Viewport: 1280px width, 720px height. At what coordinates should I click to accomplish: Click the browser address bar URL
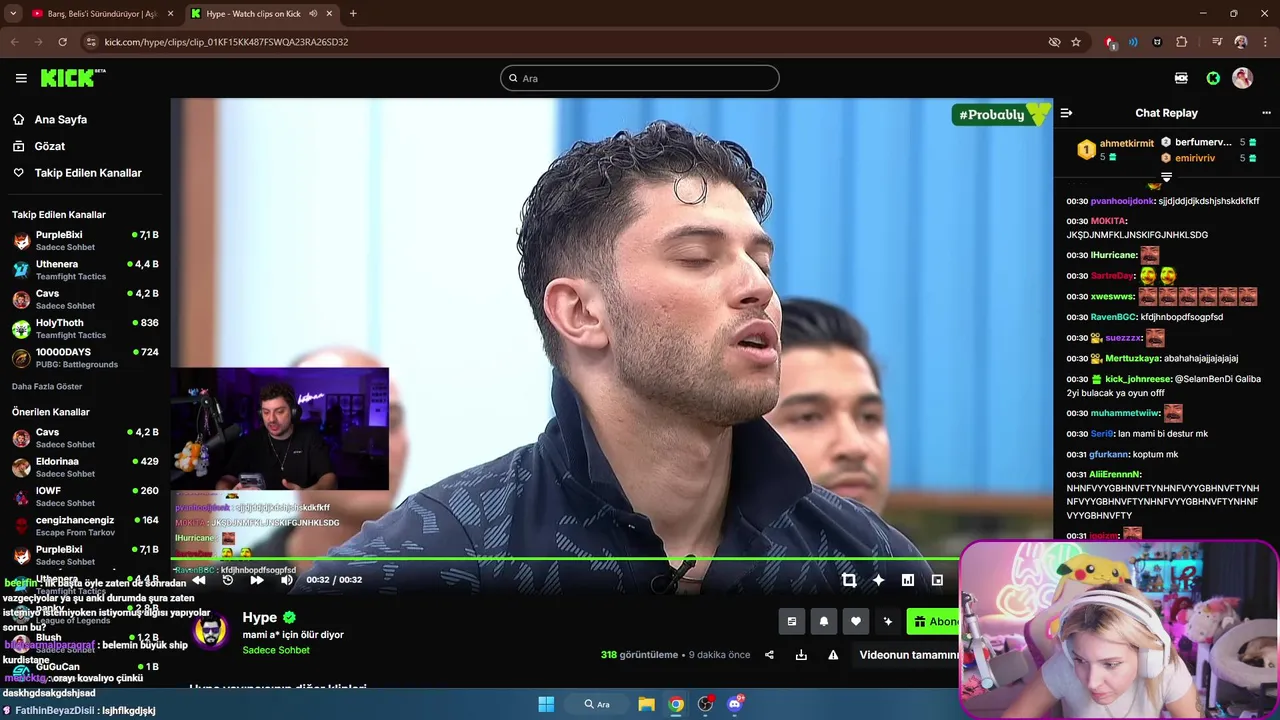pyautogui.click(x=226, y=42)
